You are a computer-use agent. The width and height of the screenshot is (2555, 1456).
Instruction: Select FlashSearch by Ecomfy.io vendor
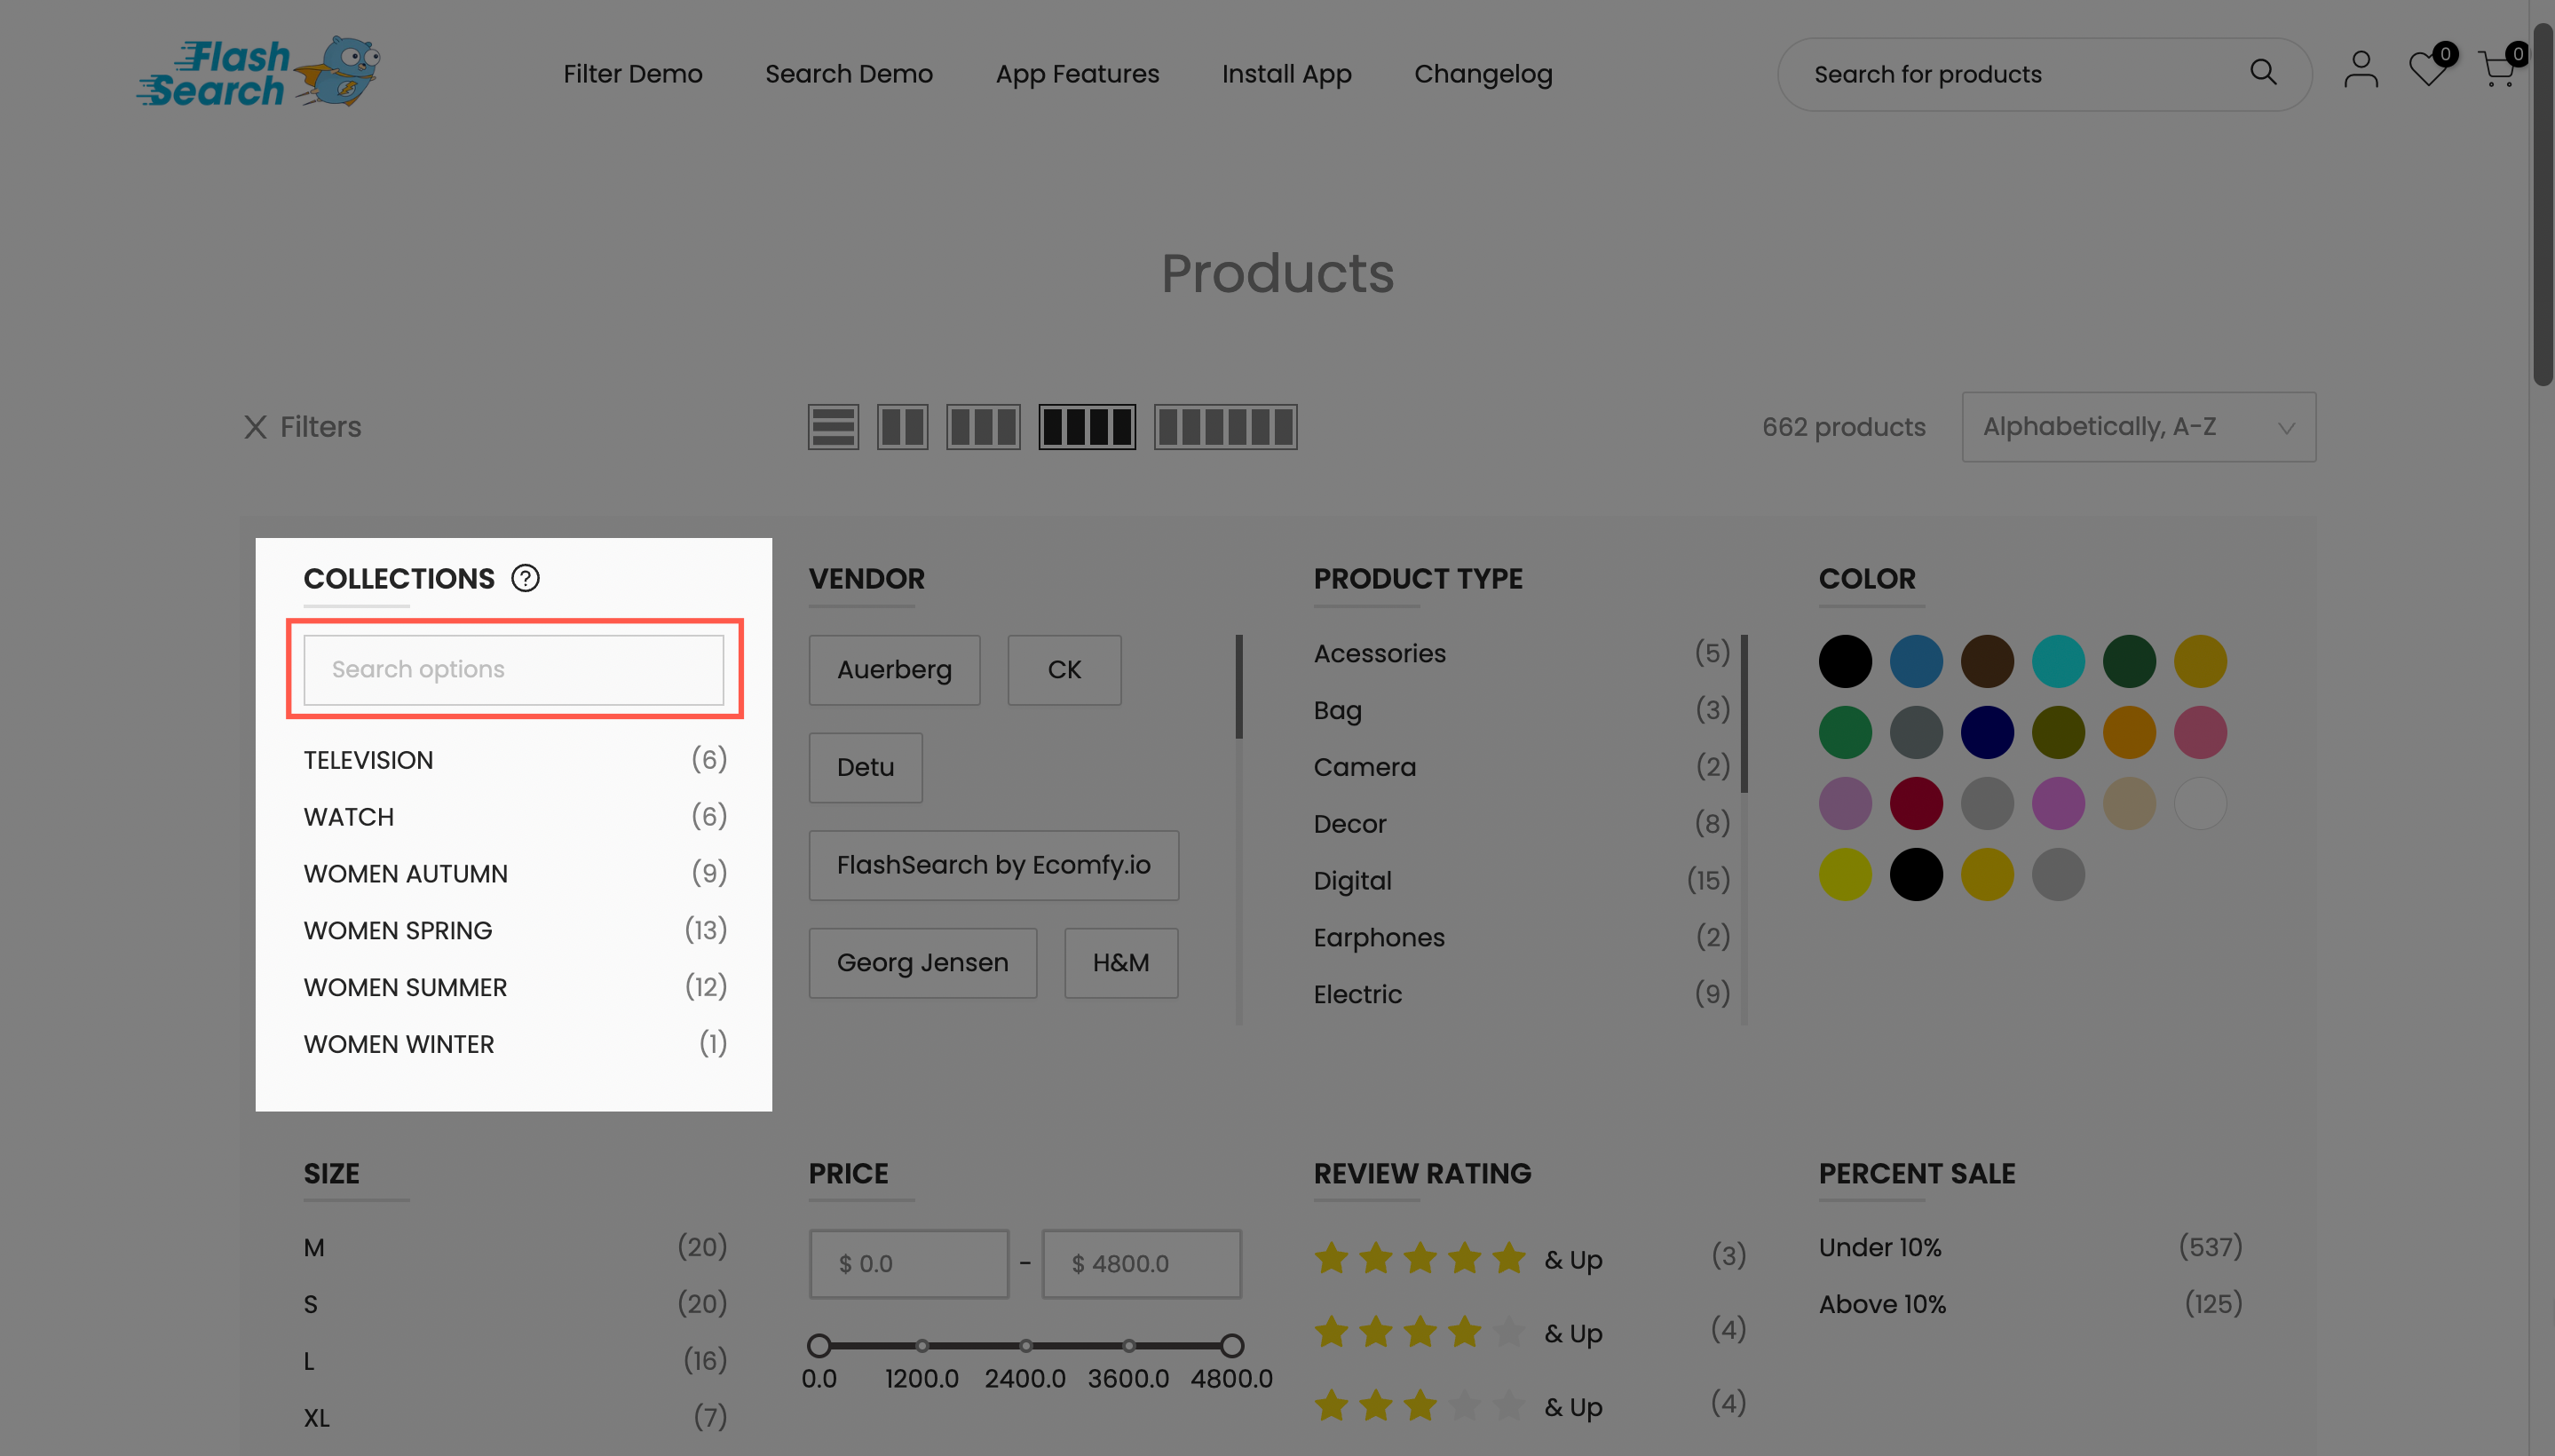click(x=993, y=865)
